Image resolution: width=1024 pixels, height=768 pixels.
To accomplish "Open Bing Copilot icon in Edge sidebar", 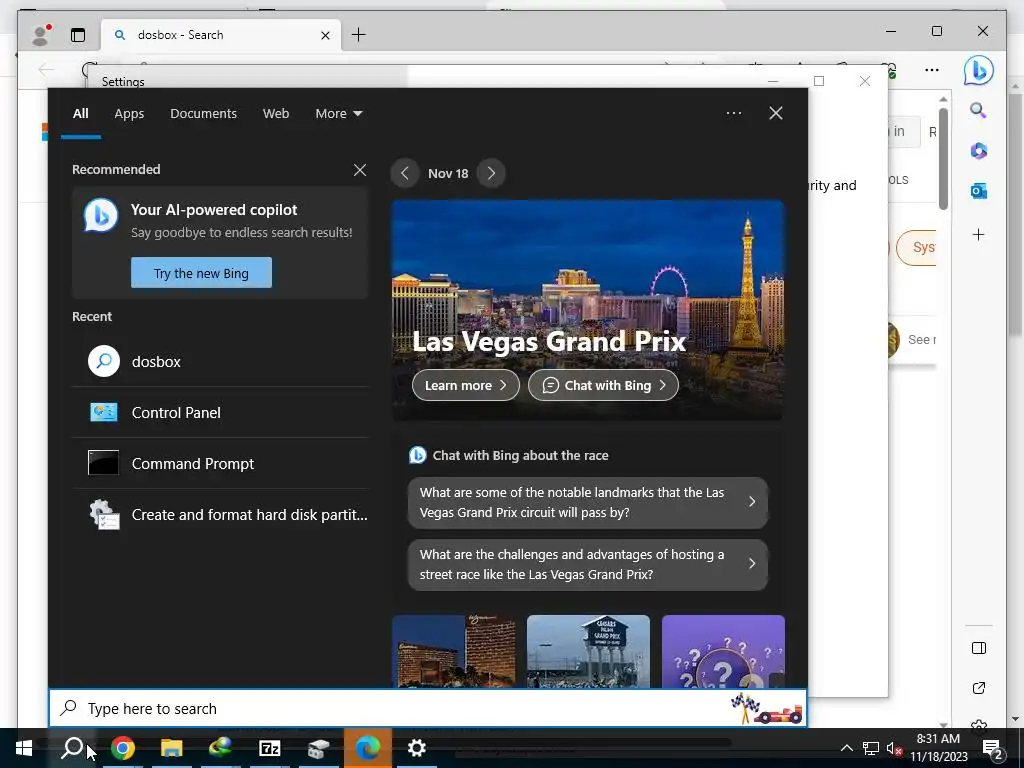I will coord(978,71).
